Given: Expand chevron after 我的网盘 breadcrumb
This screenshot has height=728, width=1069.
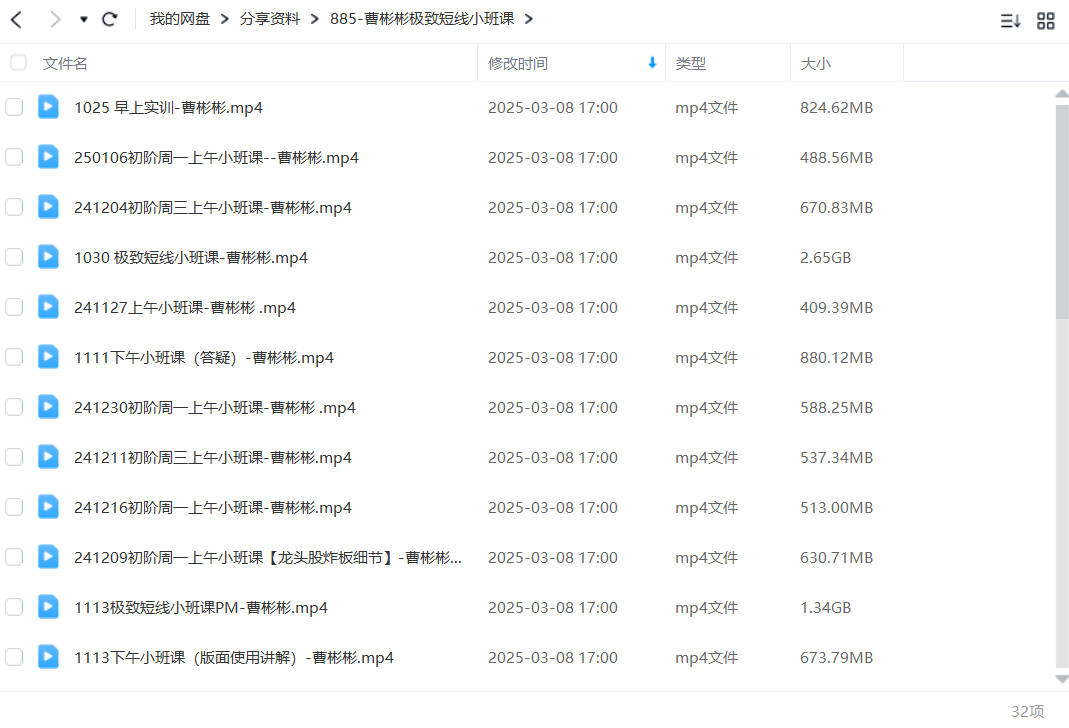Looking at the screenshot, I should pos(224,19).
